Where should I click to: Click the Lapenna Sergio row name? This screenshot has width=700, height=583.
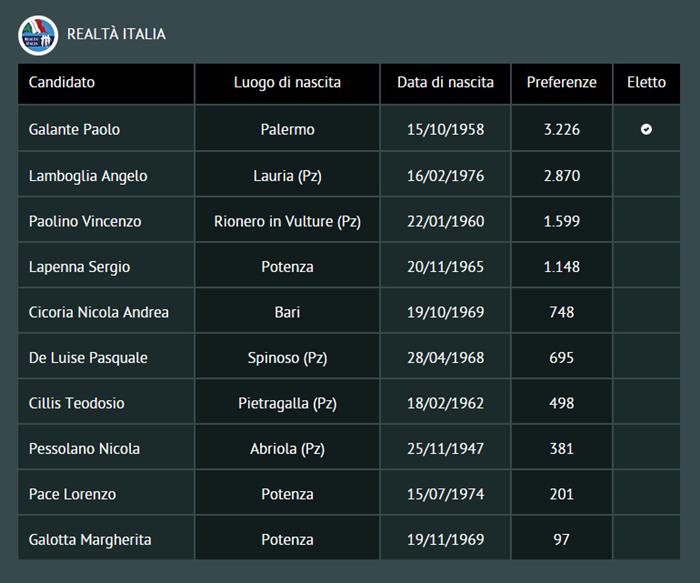click(x=79, y=267)
